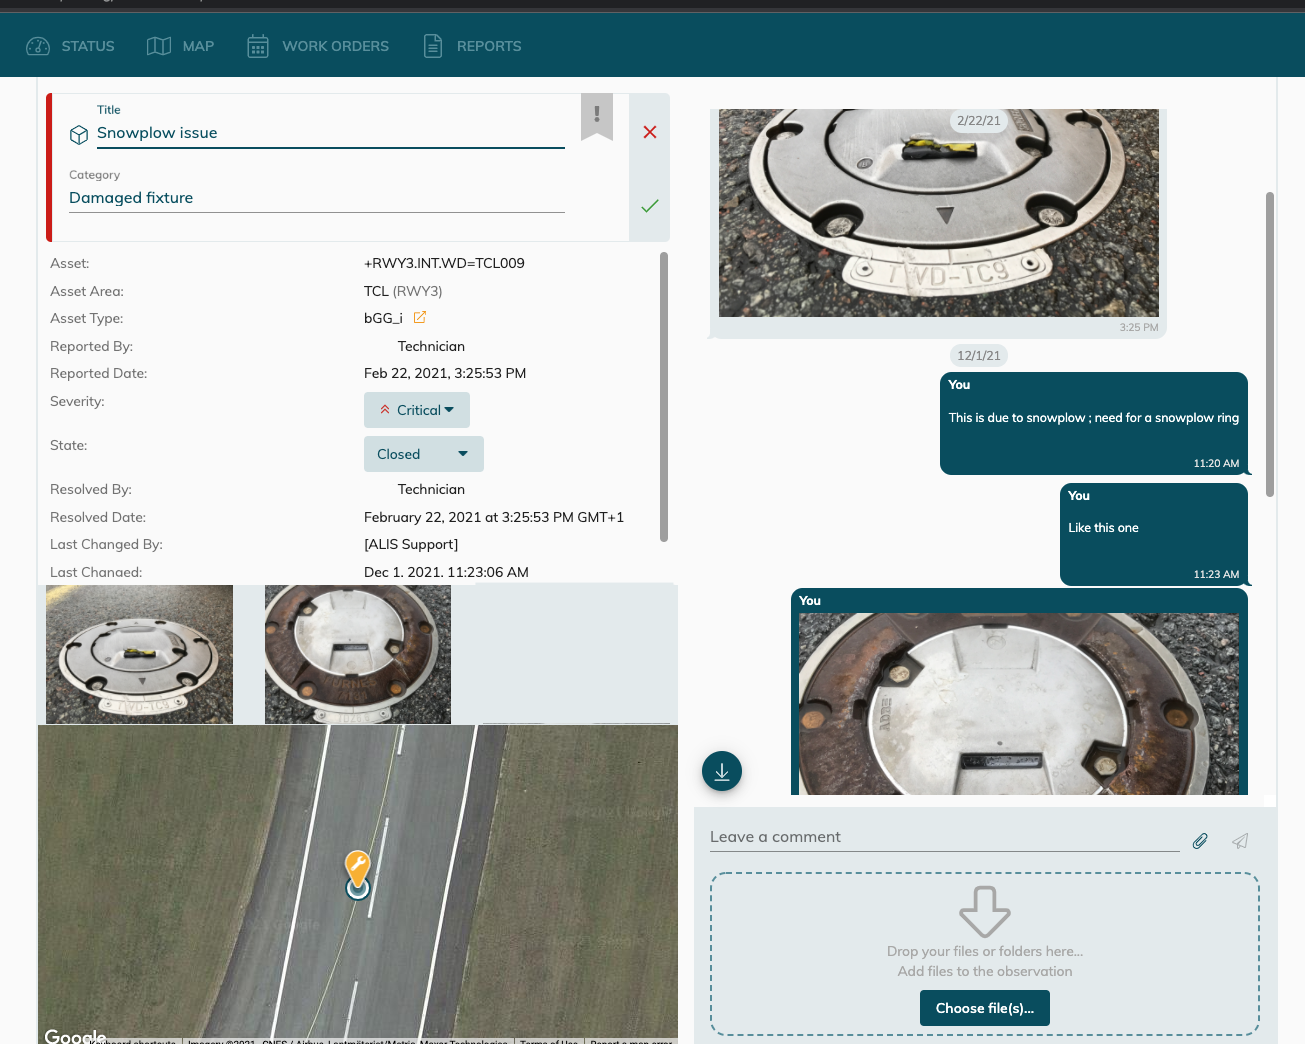This screenshot has width=1305, height=1044.
Task: Click the wrench marker on the map
Action: (x=357, y=868)
